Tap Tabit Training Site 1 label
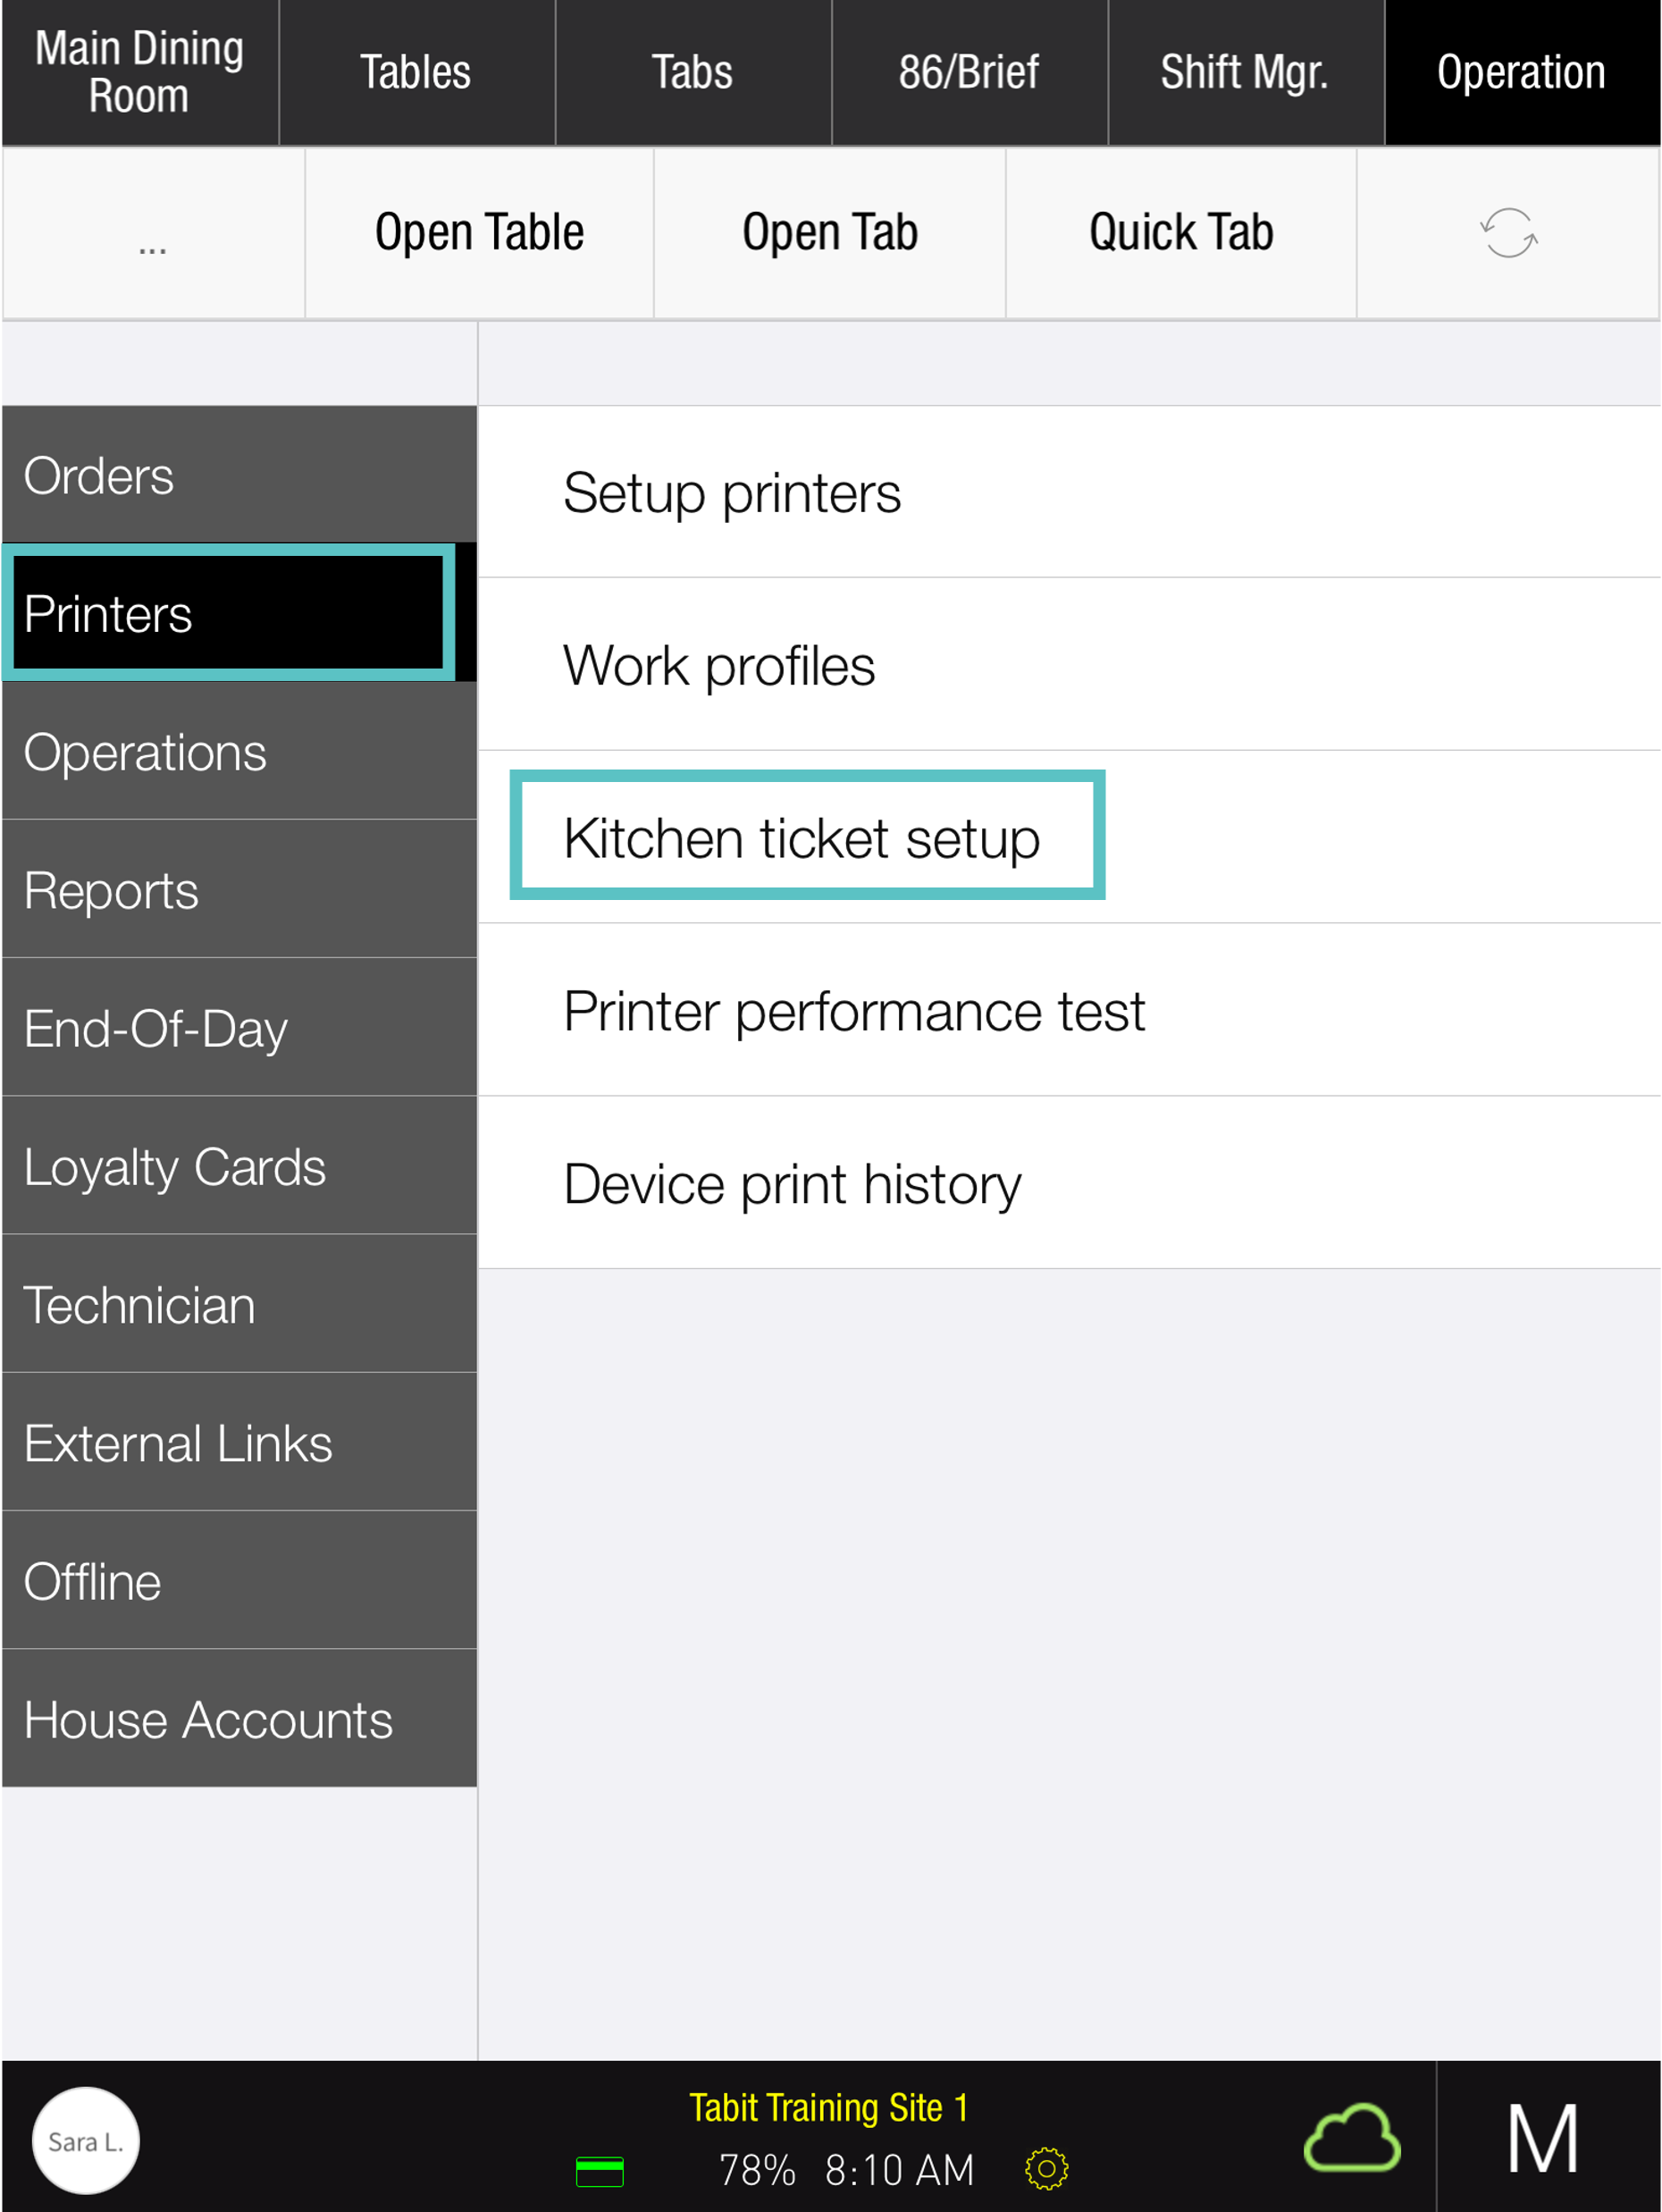This screenshot has height=2212, width=1662. click(828, 2107)
